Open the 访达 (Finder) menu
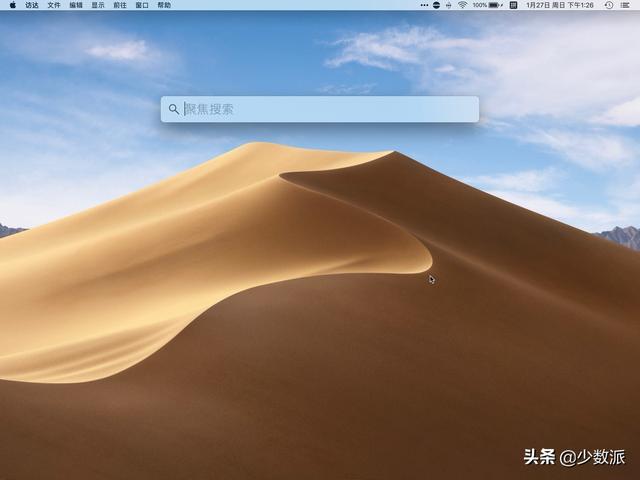Viewport: 640px width, 480px height. tap(32, 5)
